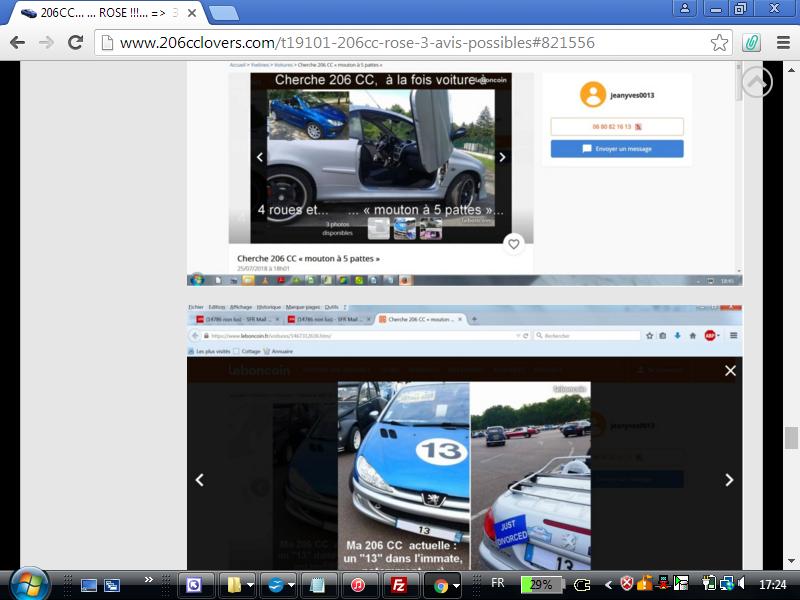Viewport: 800px width, 600px height.
Task: Click the page scrollbar up arrow
Action: click(x=791, y=70)
